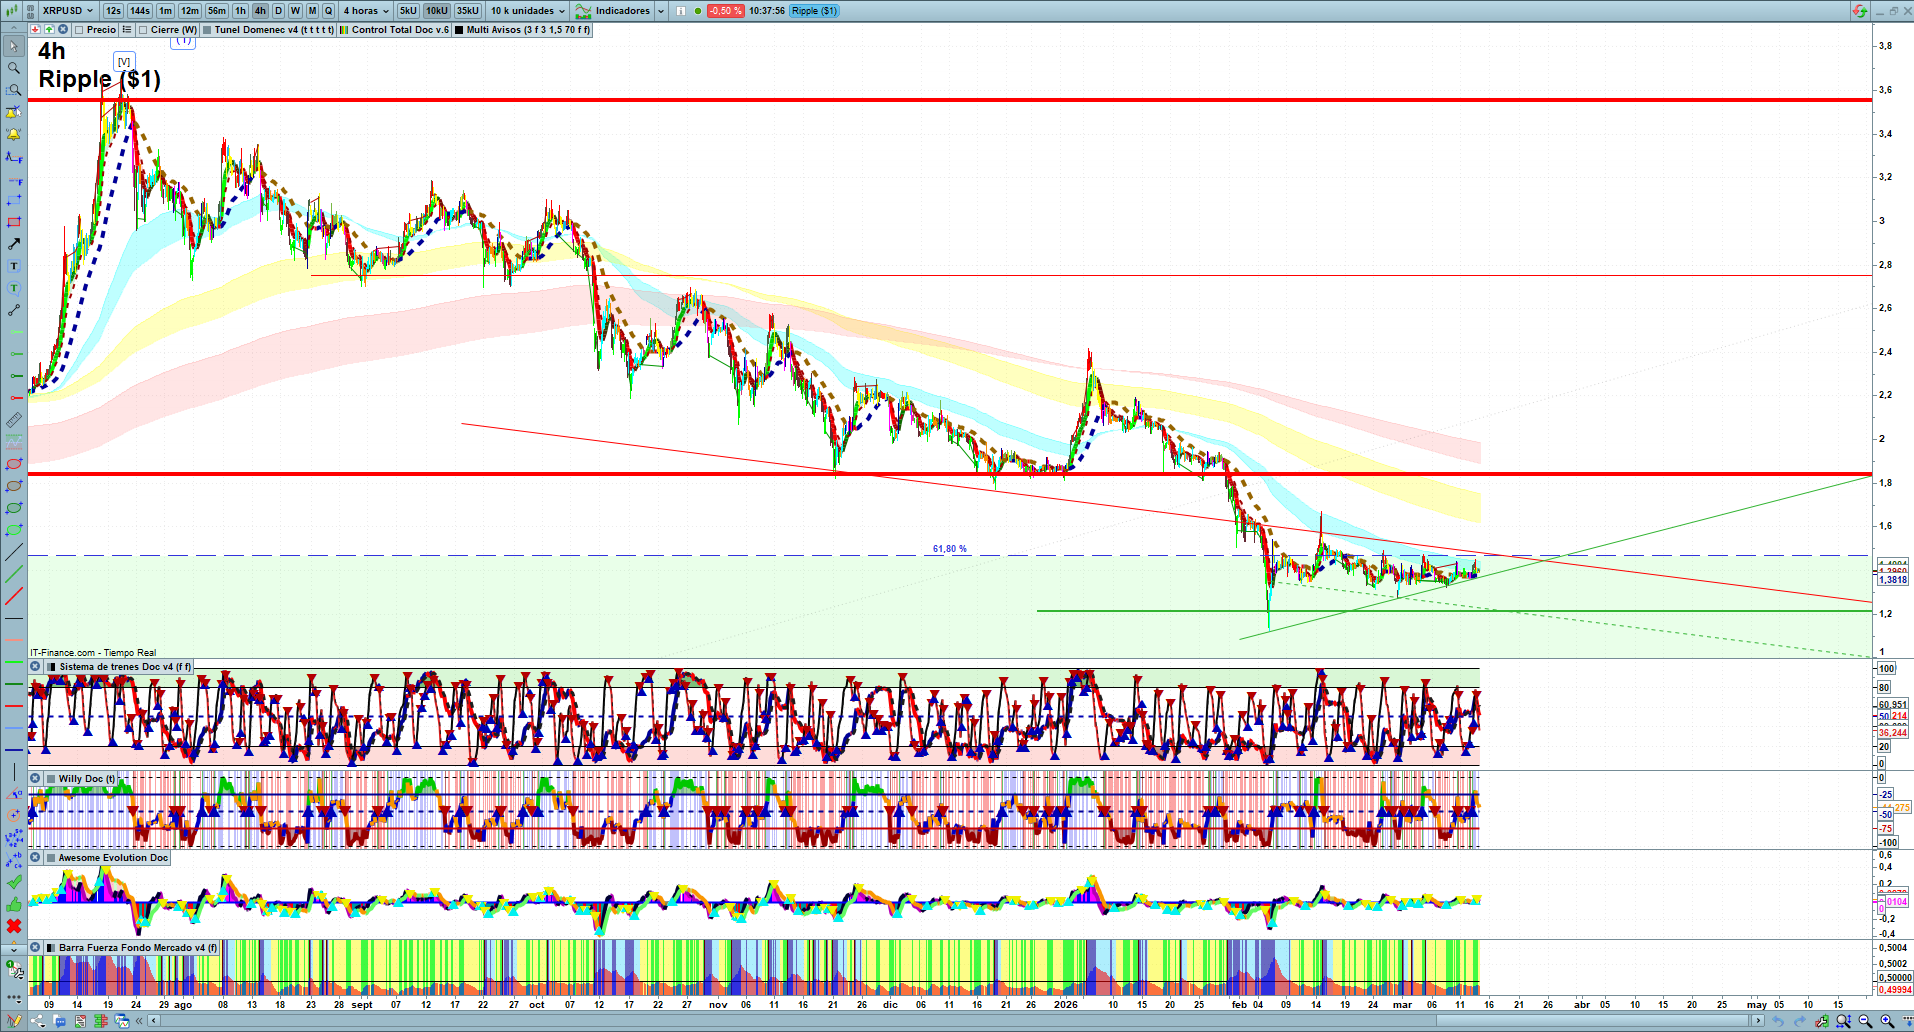
Task: Click the zoom in magnifier icon
Action: click(1887, 1021)
